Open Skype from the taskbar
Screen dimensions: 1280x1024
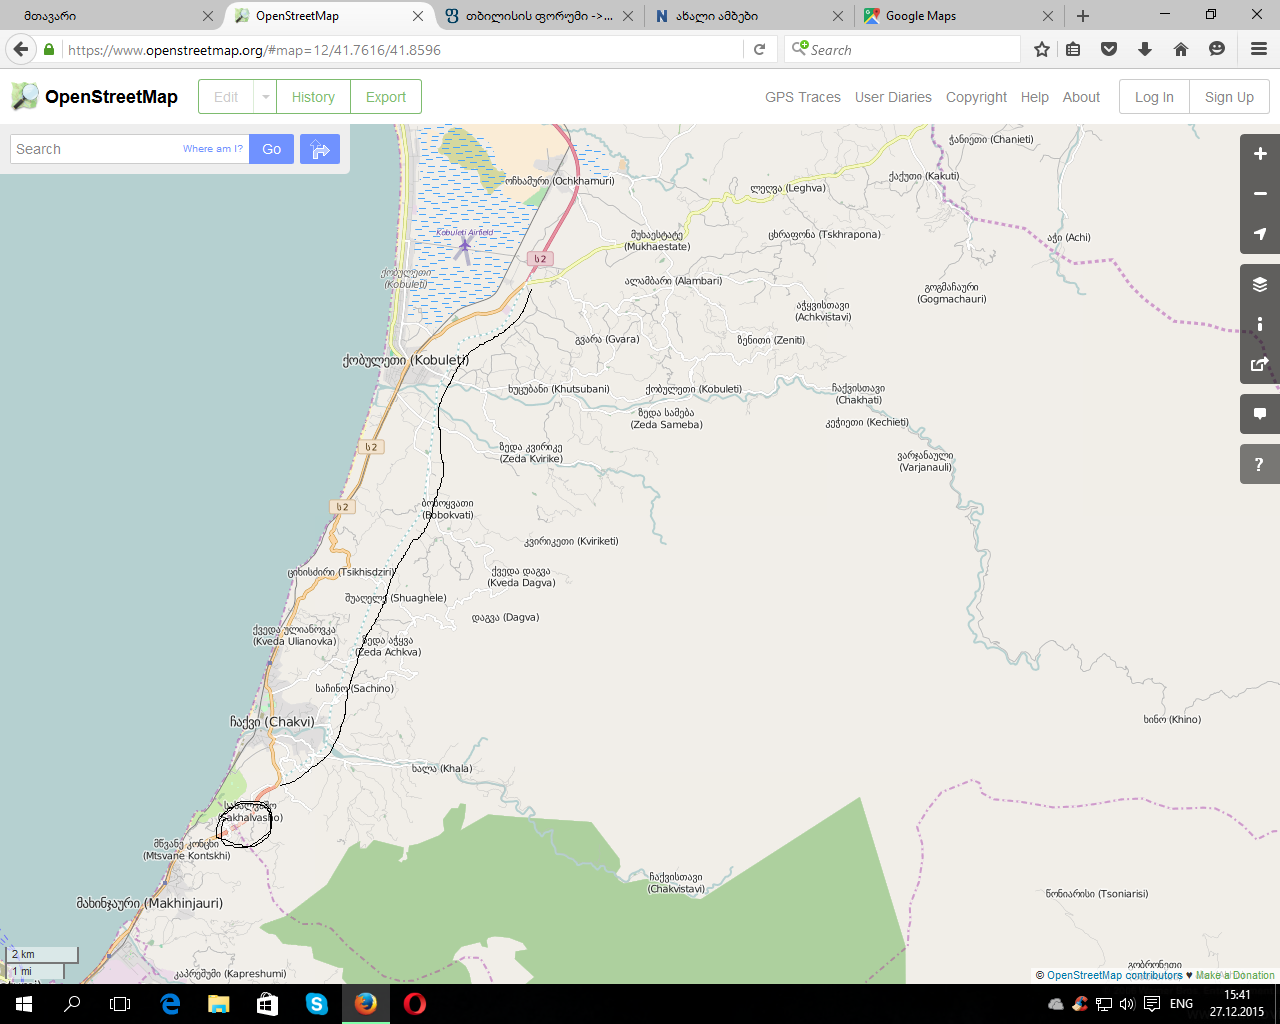point(317,1004)
